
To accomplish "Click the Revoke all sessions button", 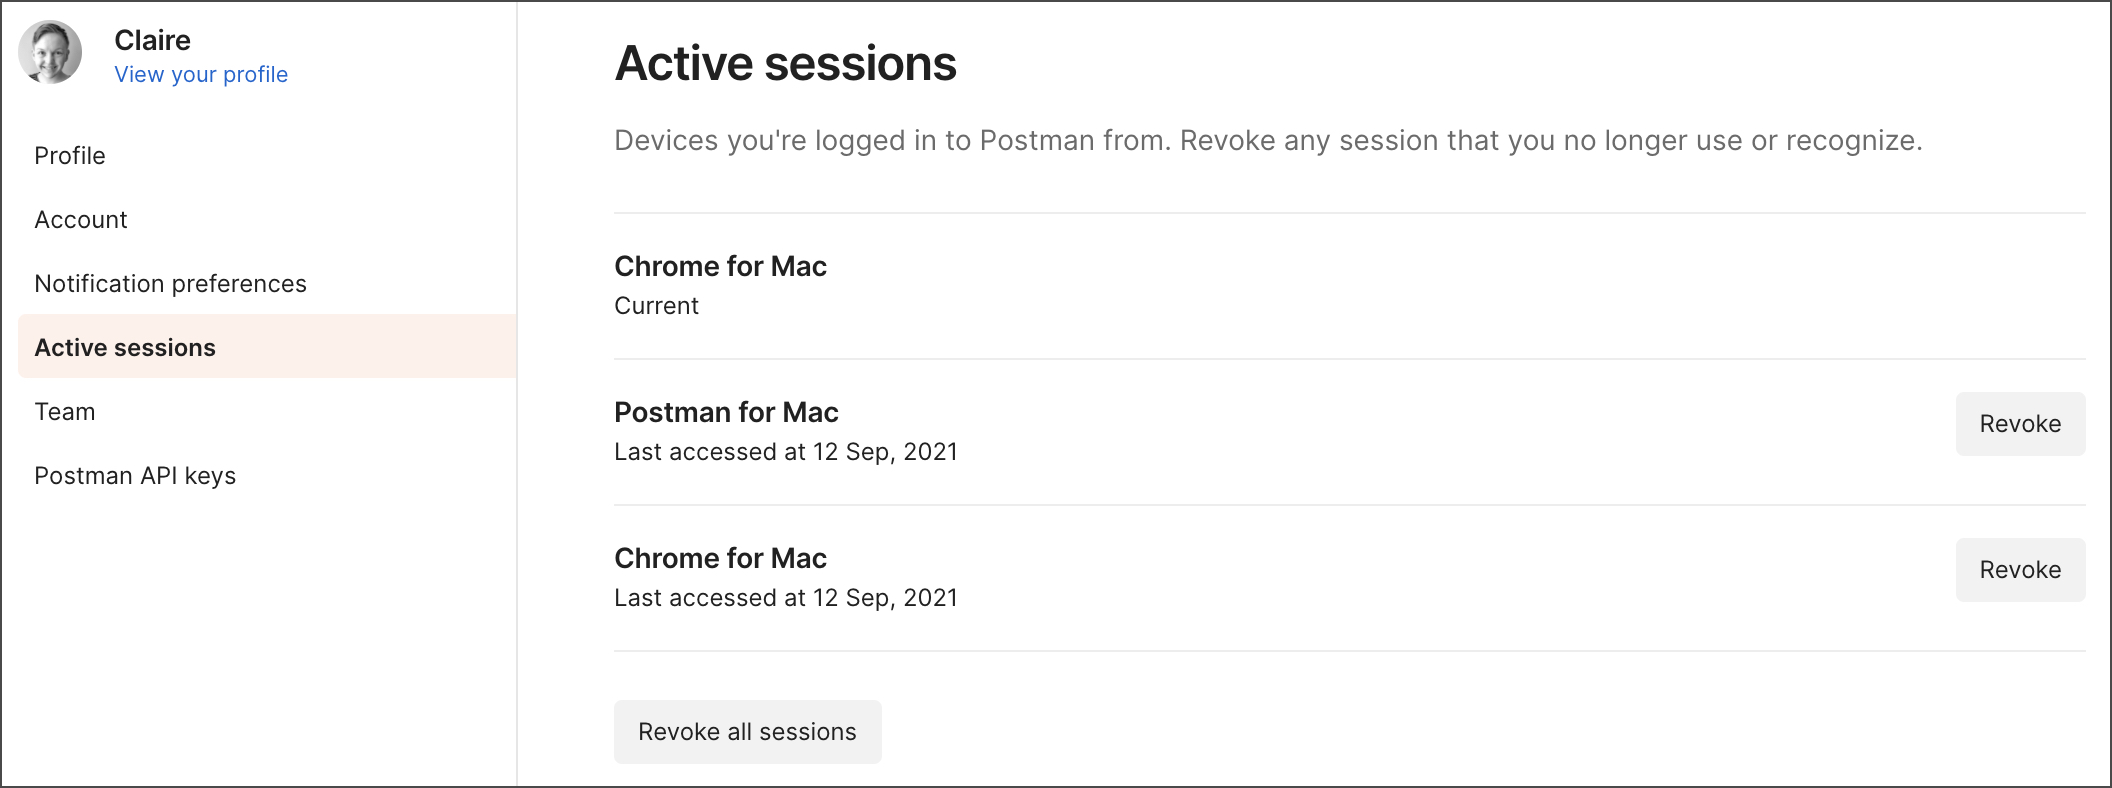I will 748,732.
